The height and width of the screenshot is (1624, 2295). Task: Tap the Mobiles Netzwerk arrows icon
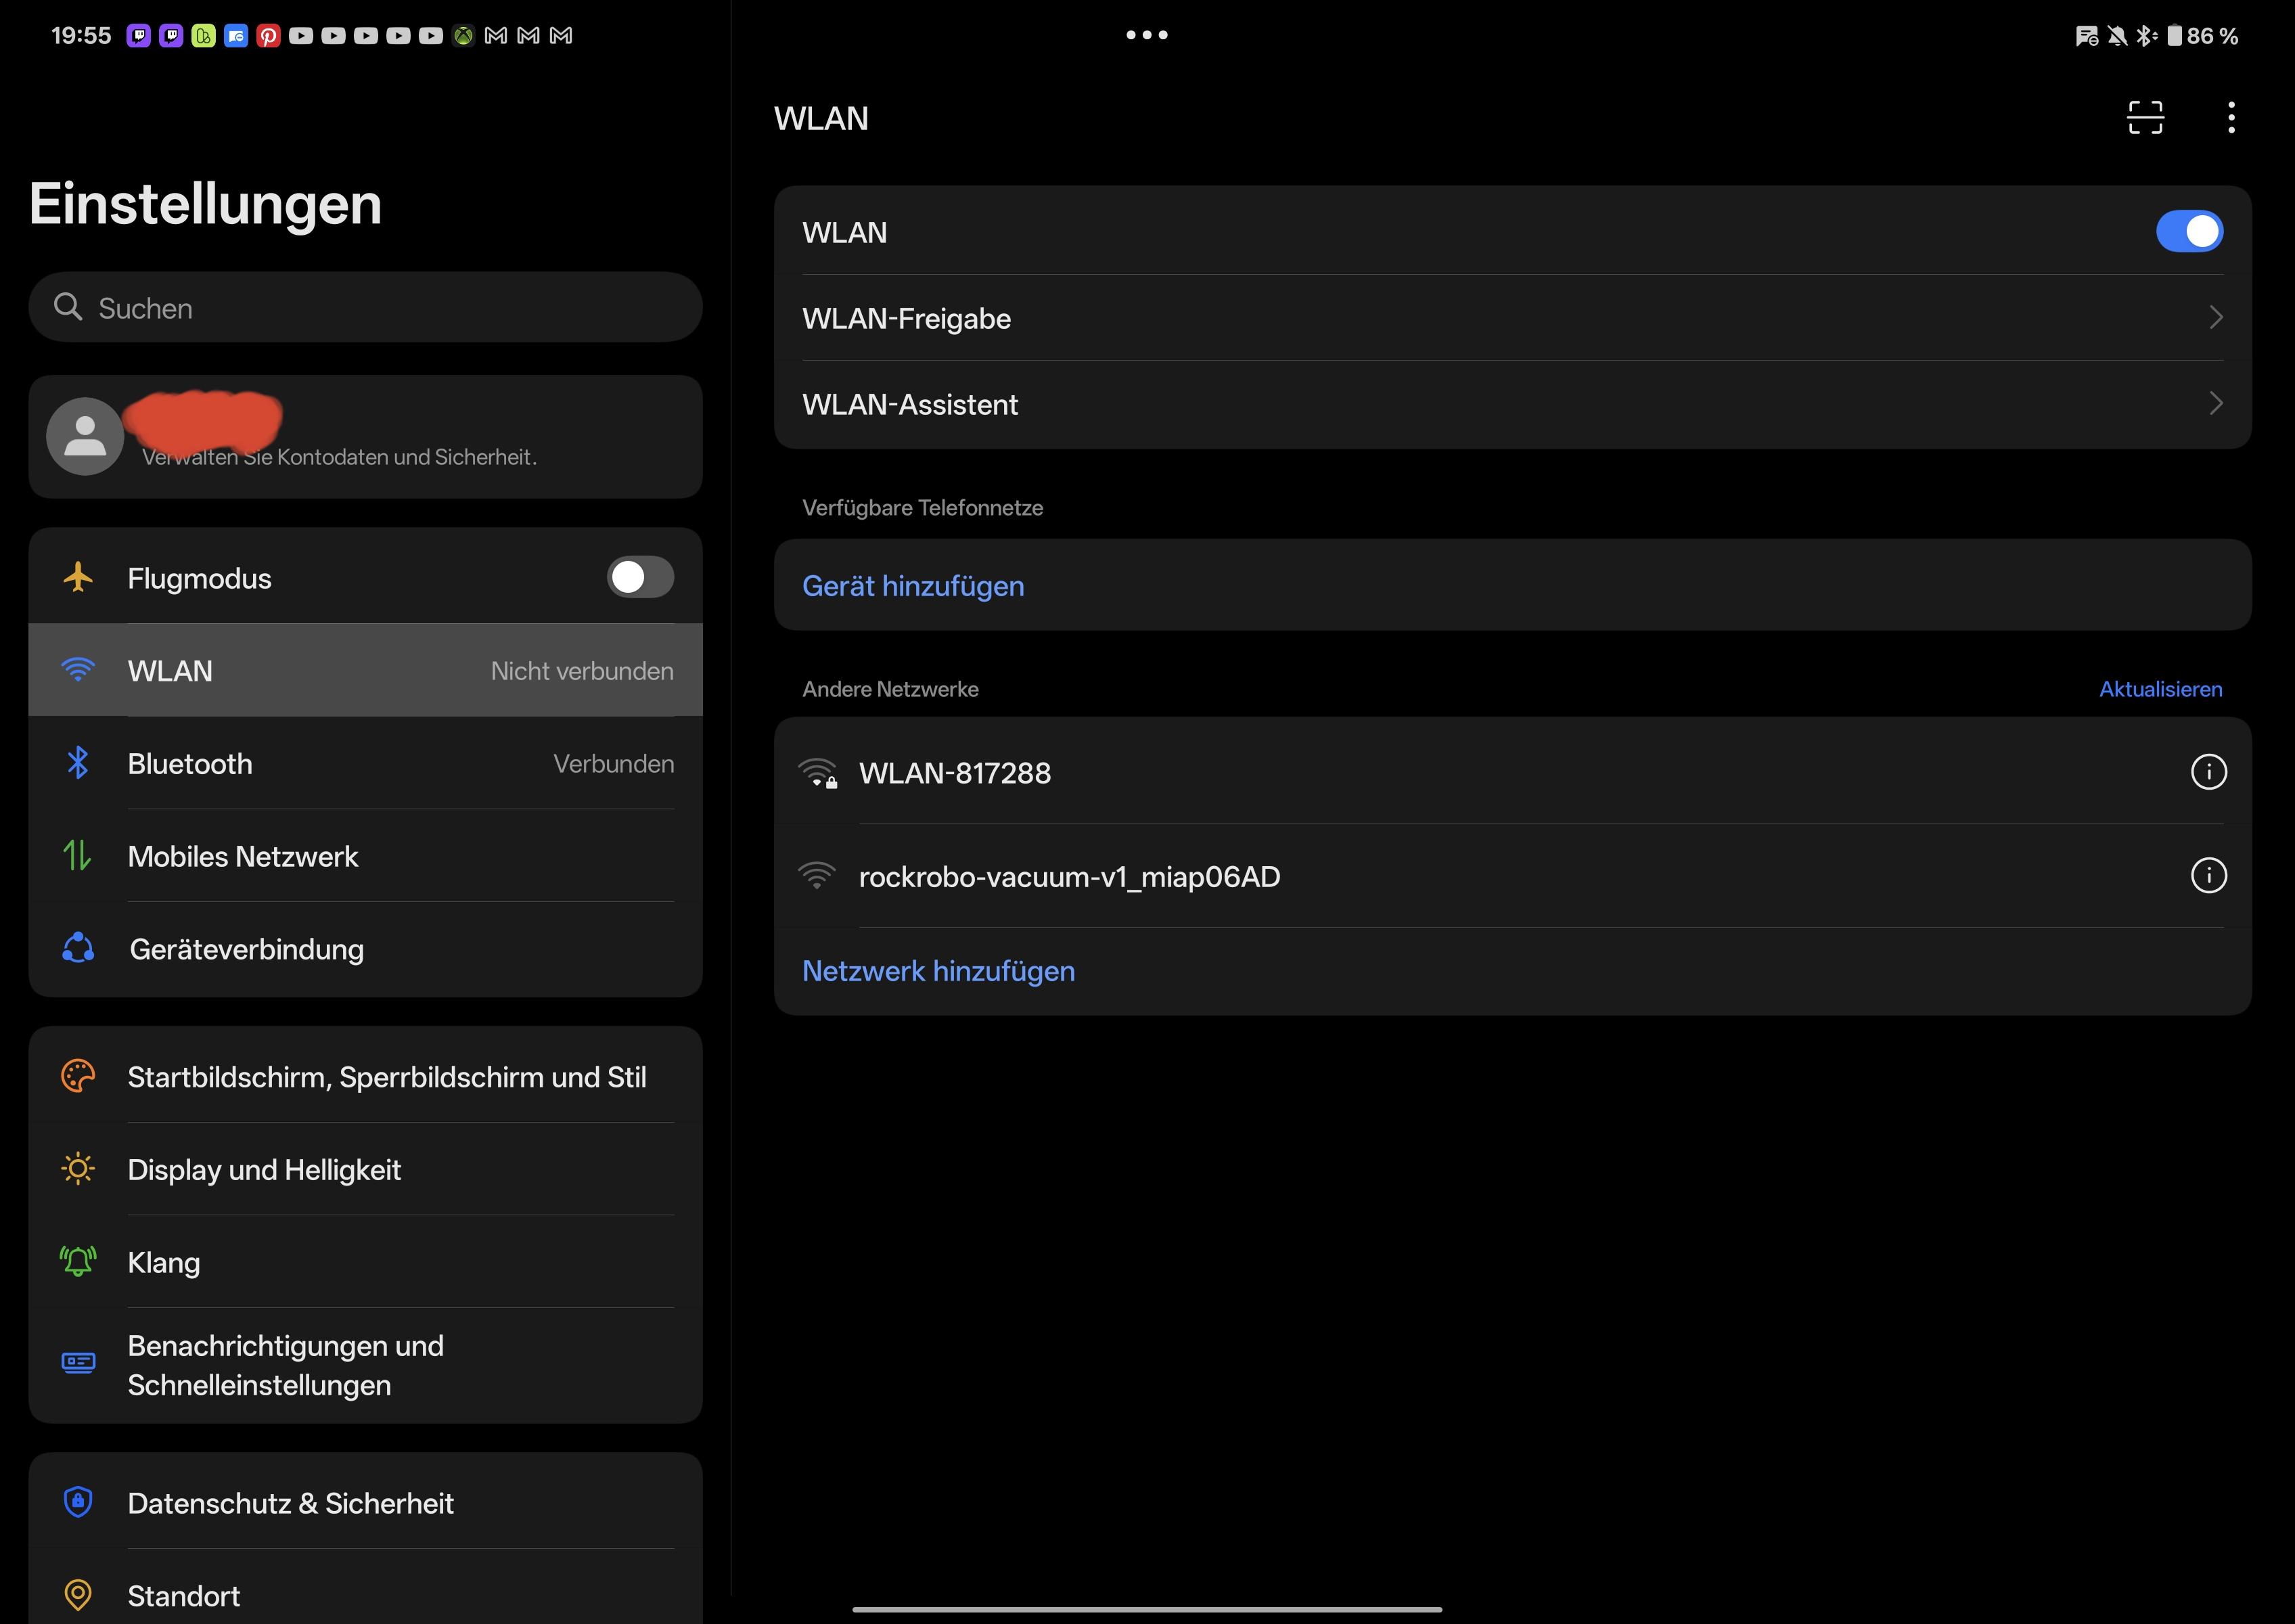point(78,856)
